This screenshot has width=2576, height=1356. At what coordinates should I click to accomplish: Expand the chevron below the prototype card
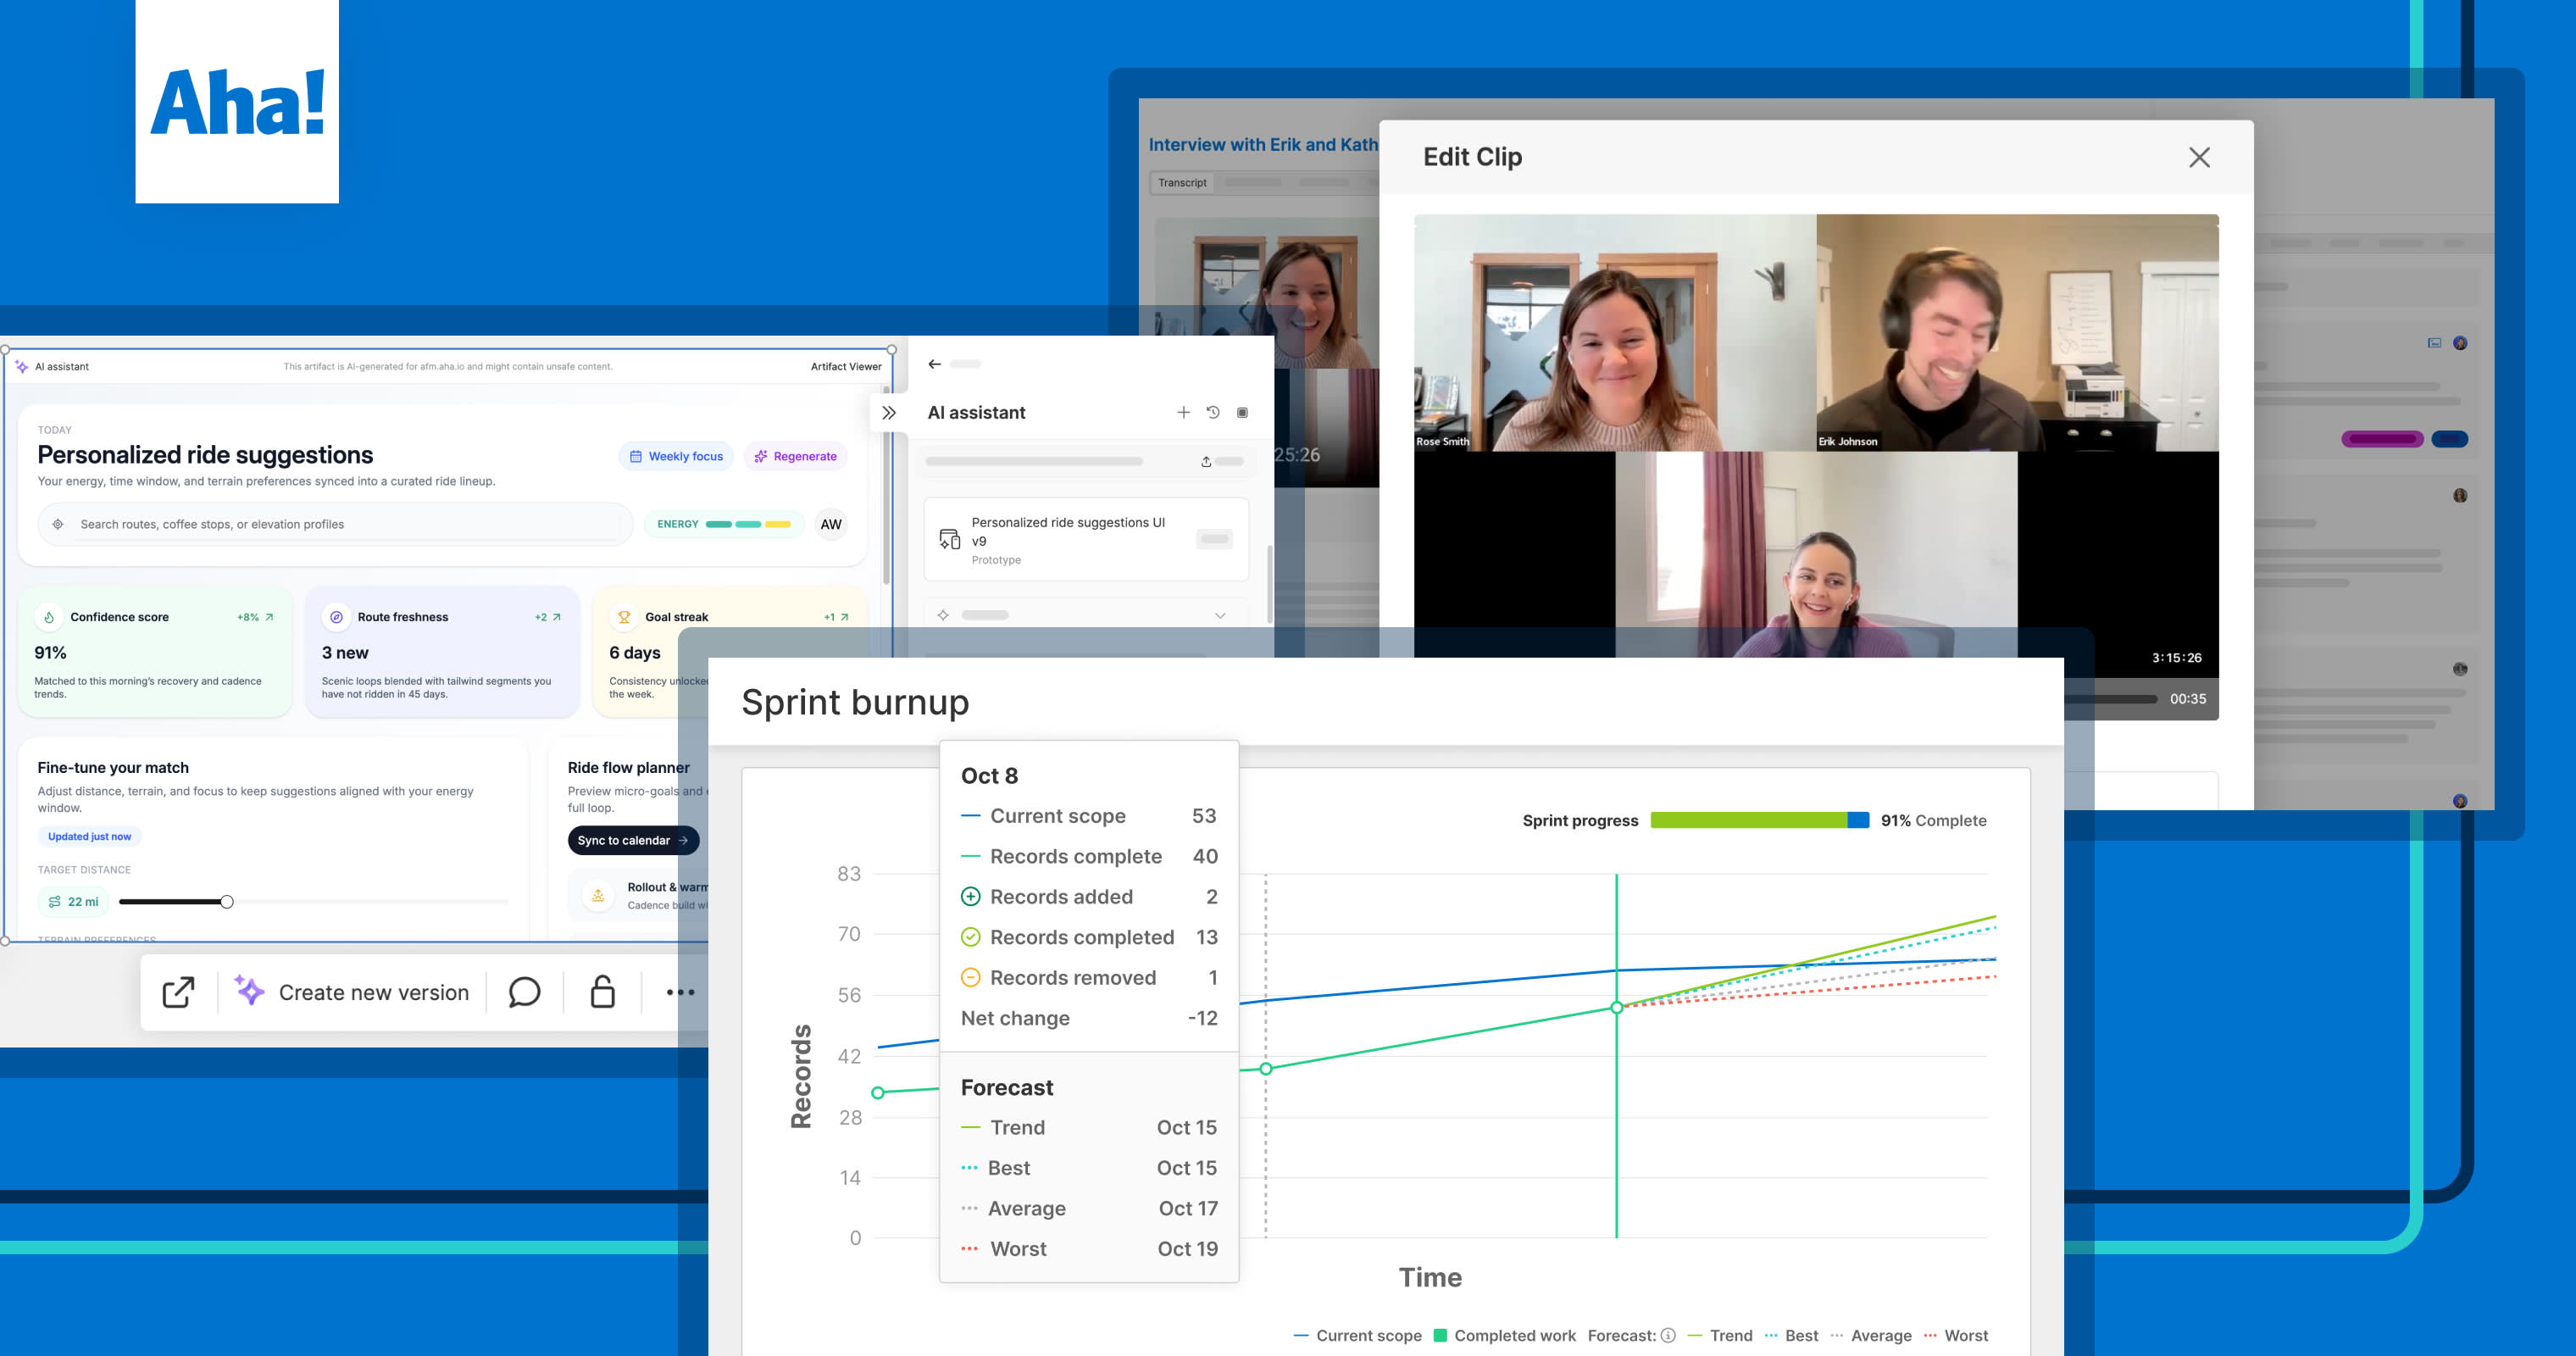click(1220, 615)
